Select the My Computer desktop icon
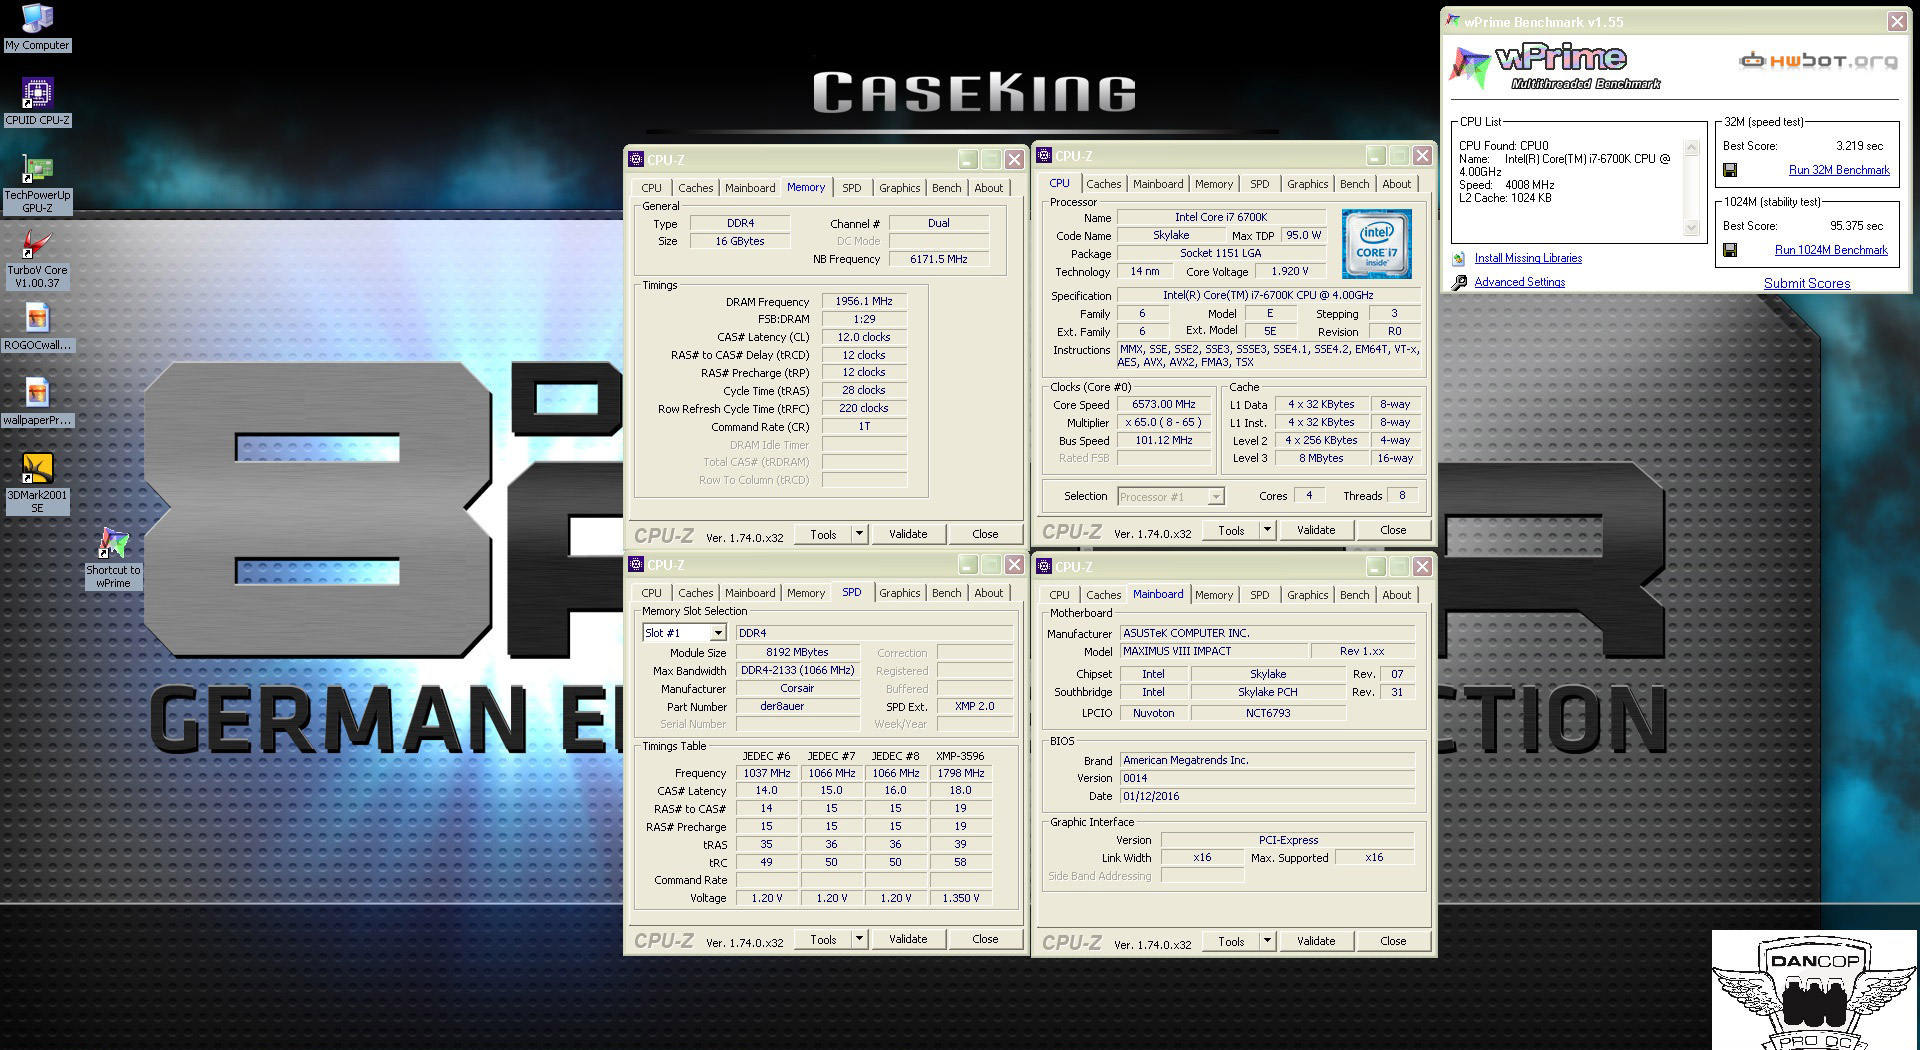 37,27
